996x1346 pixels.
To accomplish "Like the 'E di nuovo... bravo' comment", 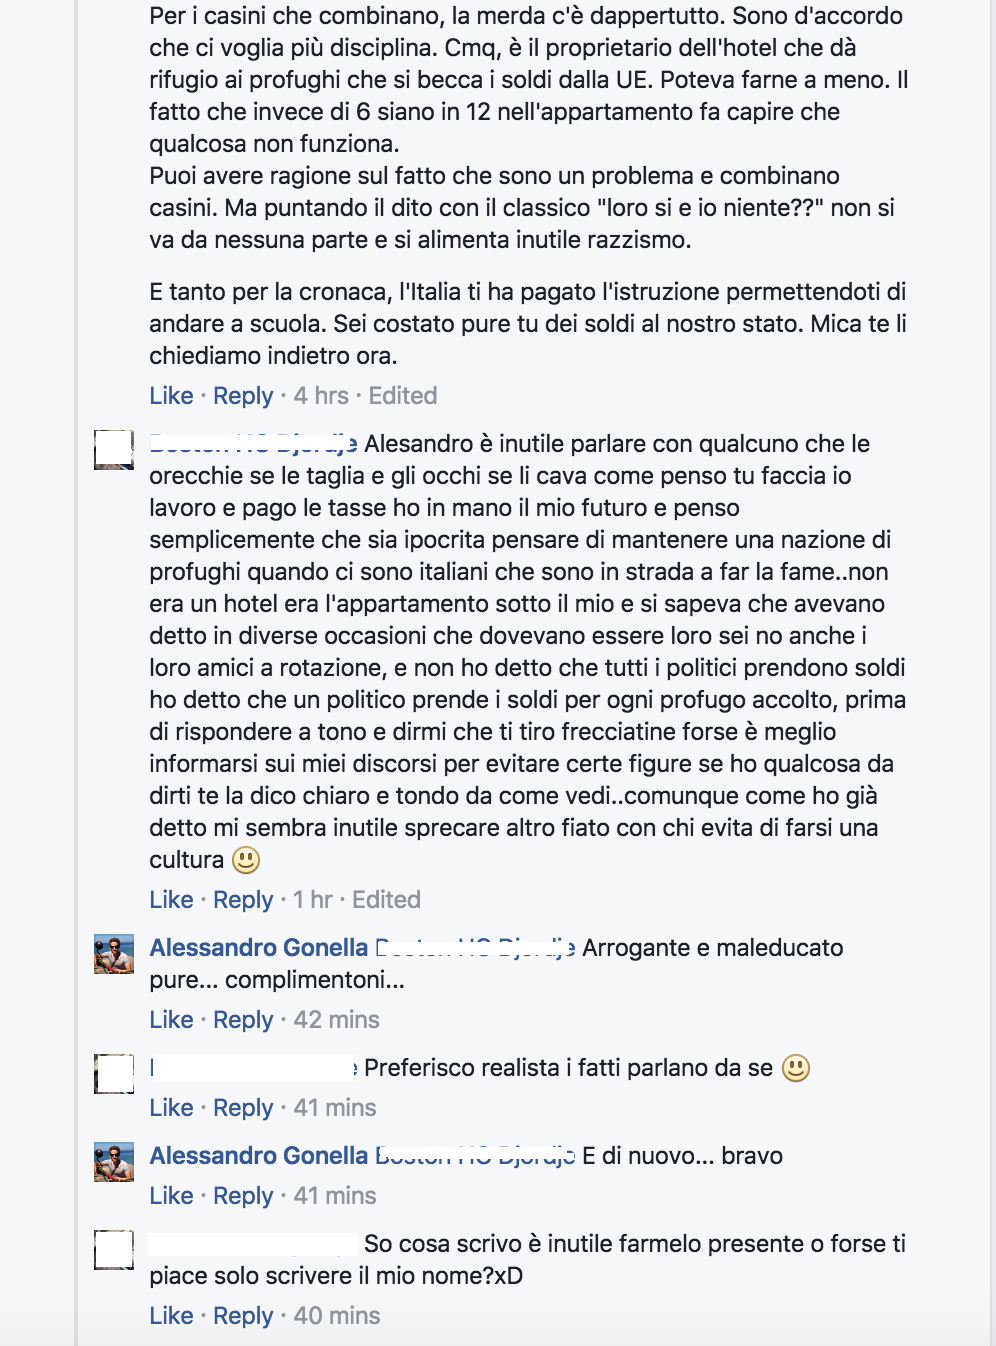I will (x=171, y=1196).
